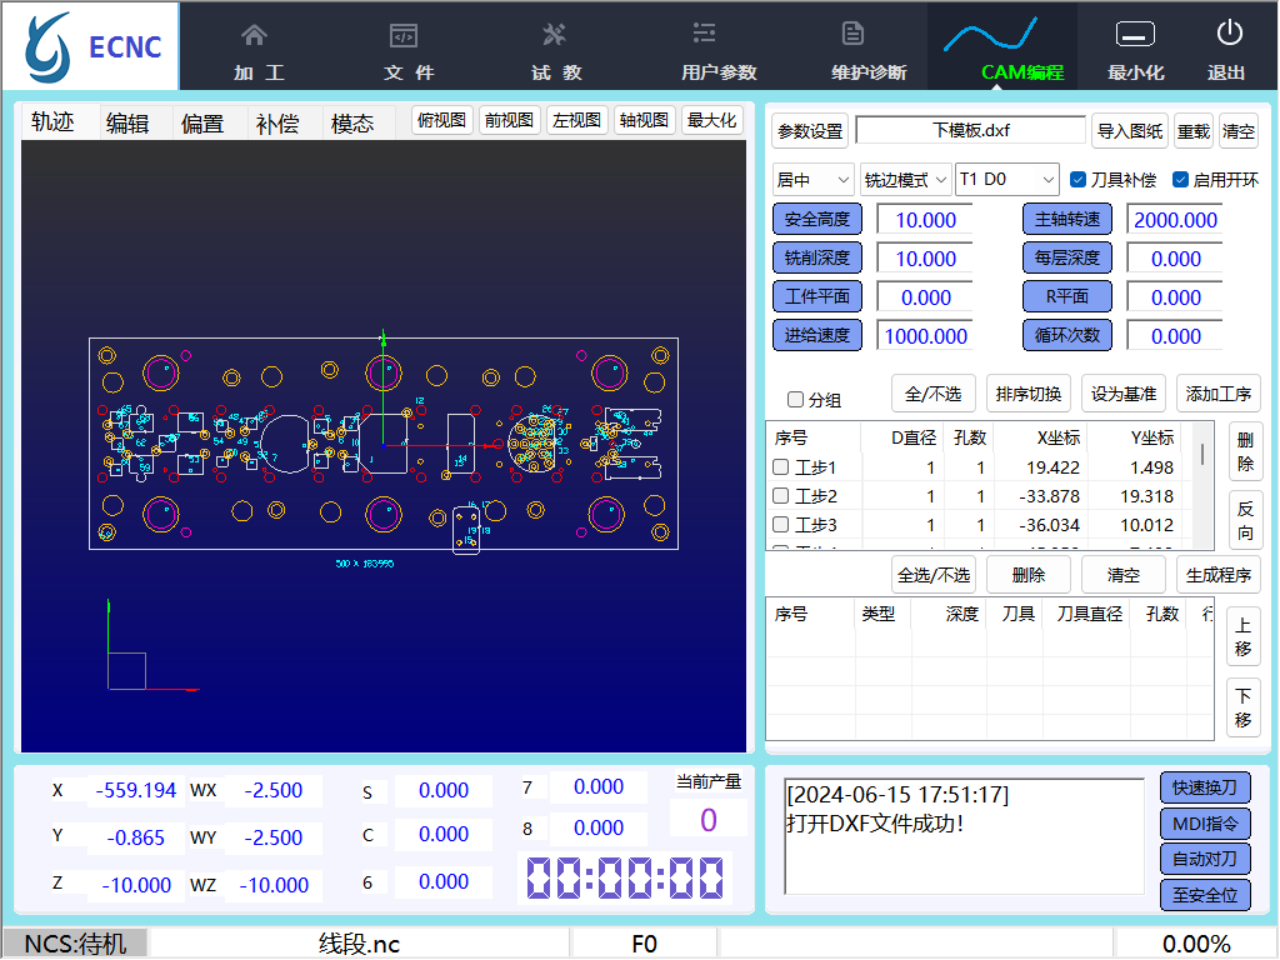Click the 导入图纸 button
Viewport: 1280px width, 960px height.
(1130, 131)
